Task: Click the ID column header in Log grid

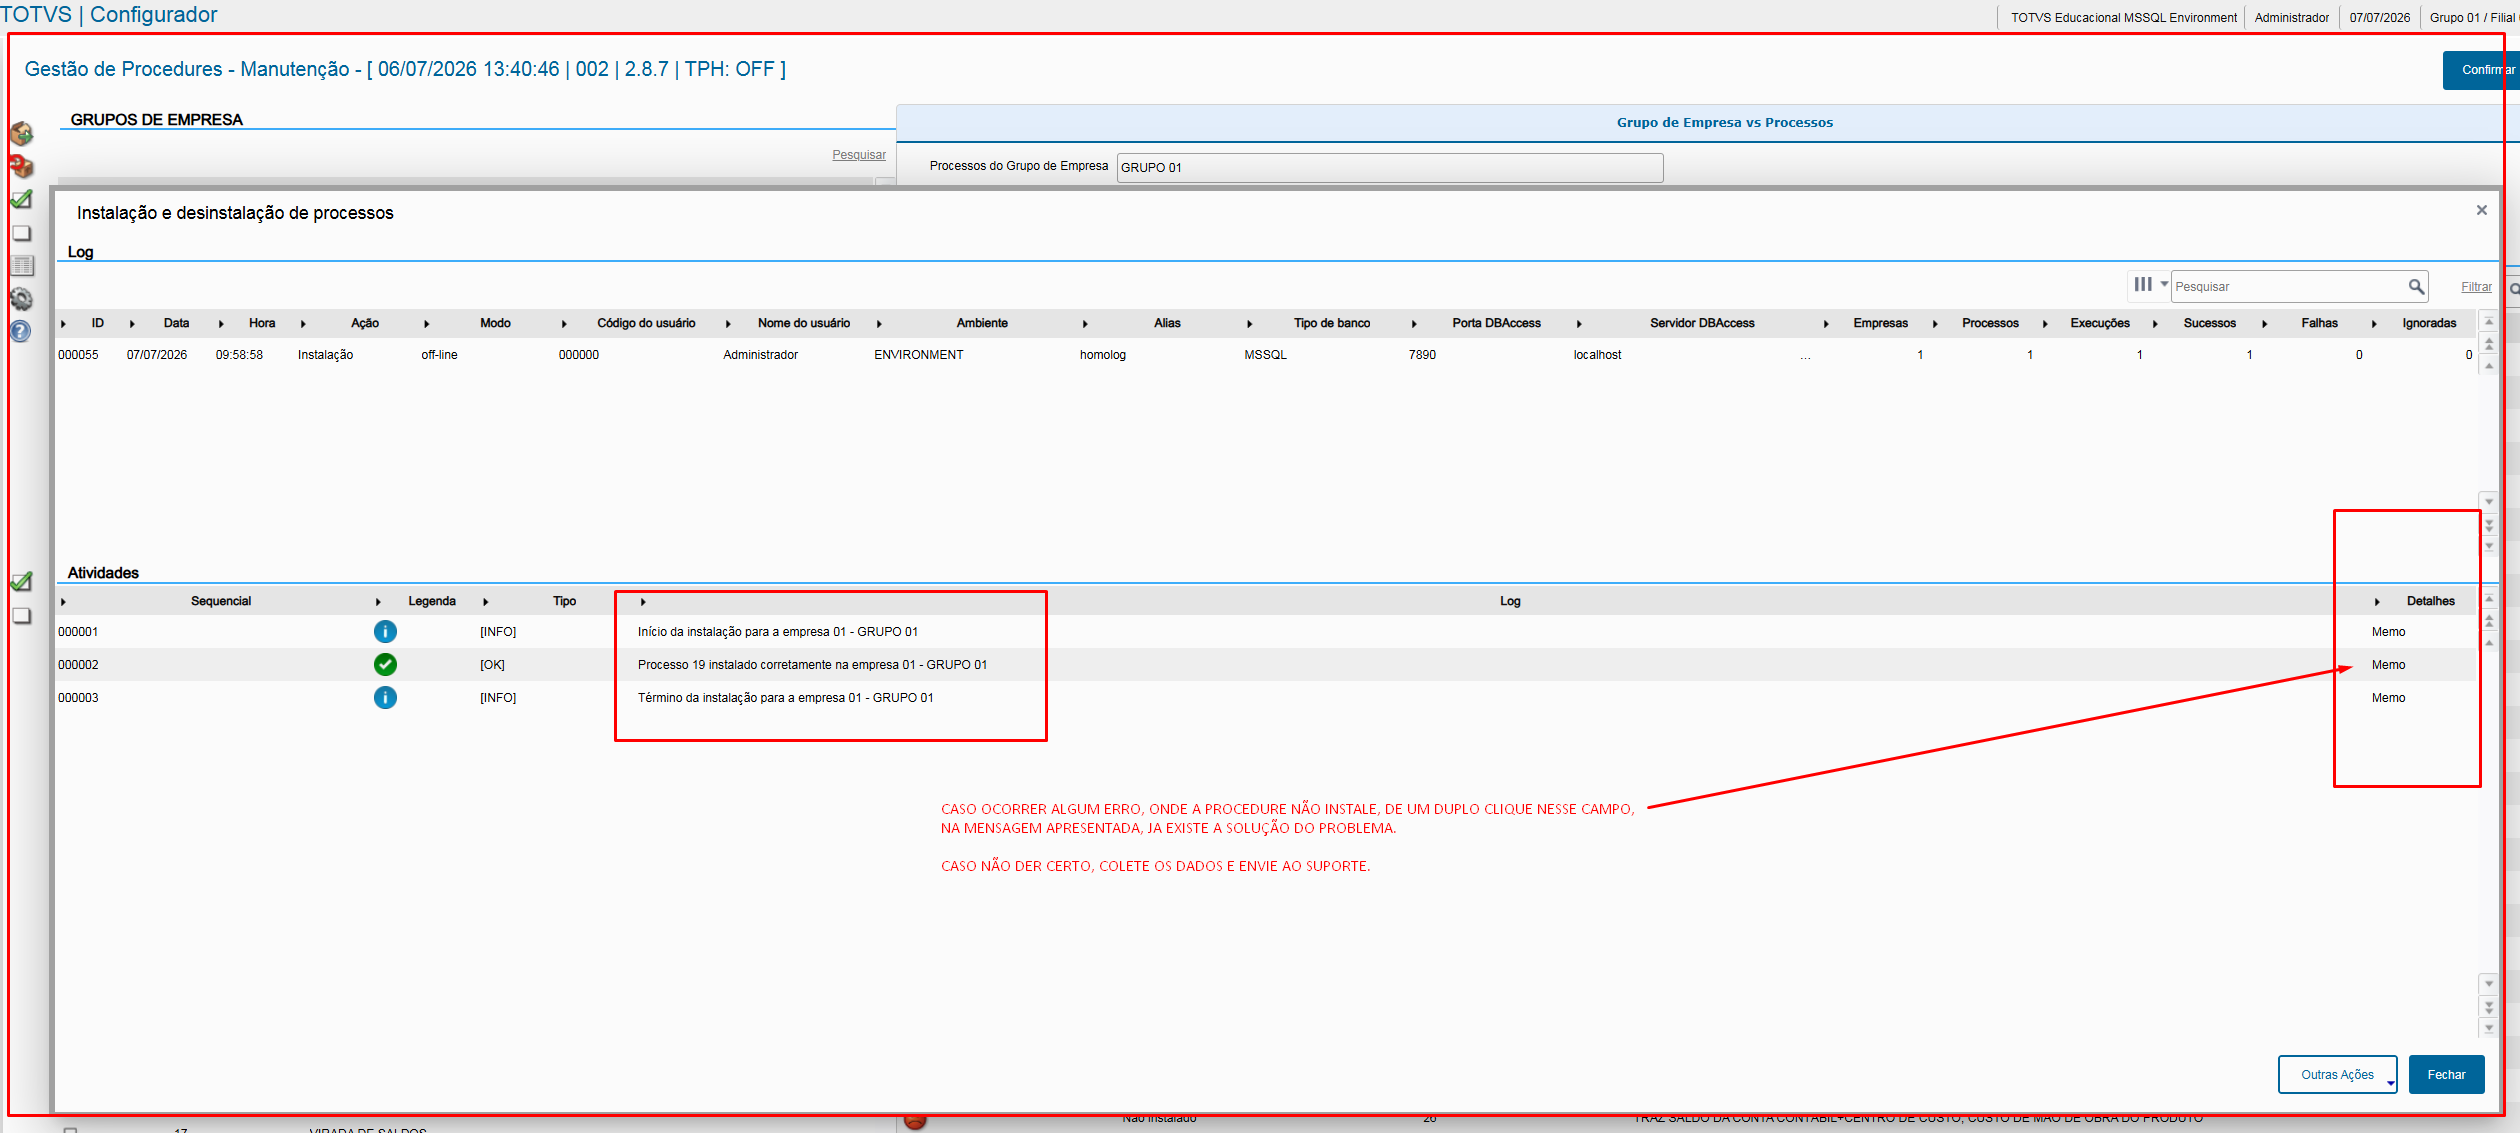Action: pos(98,323)
